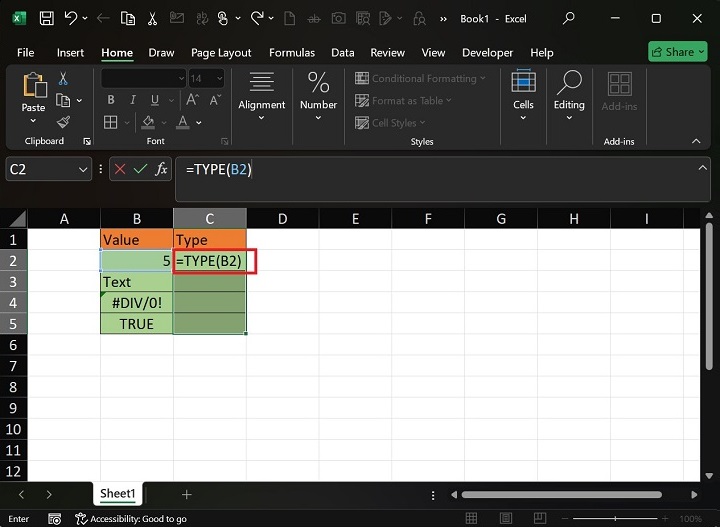Viewport: 720px width, 527px height.
Task: Open the Name Box dropdown
Action: (83, 170)
